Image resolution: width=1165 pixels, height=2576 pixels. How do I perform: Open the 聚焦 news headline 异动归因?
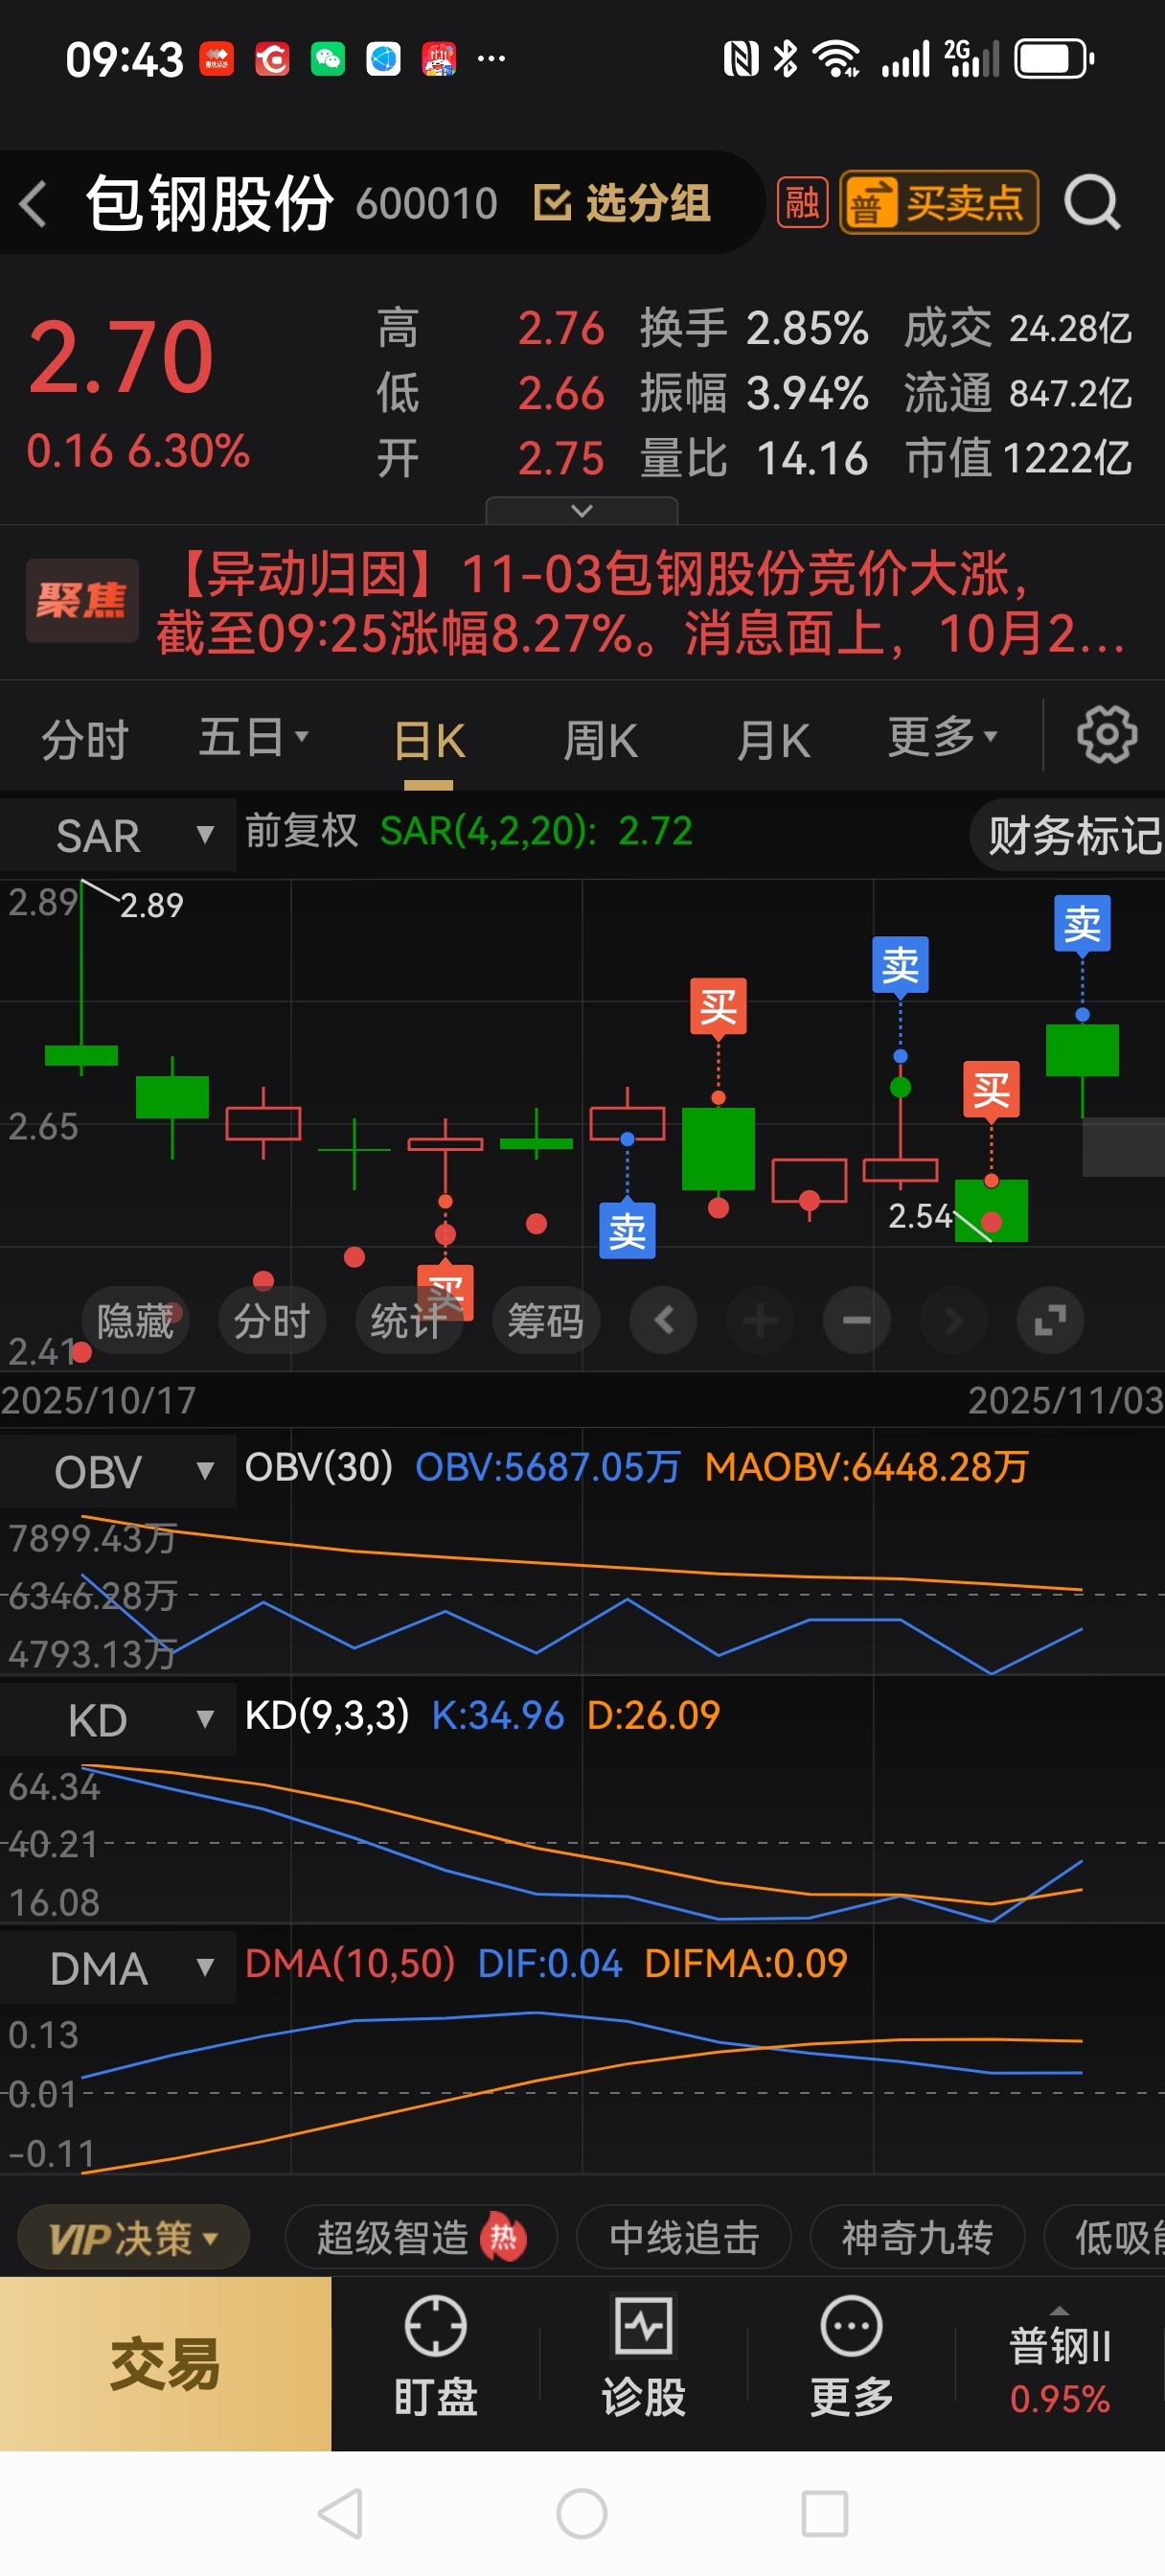pyautogui.click(x=582, y=603)
